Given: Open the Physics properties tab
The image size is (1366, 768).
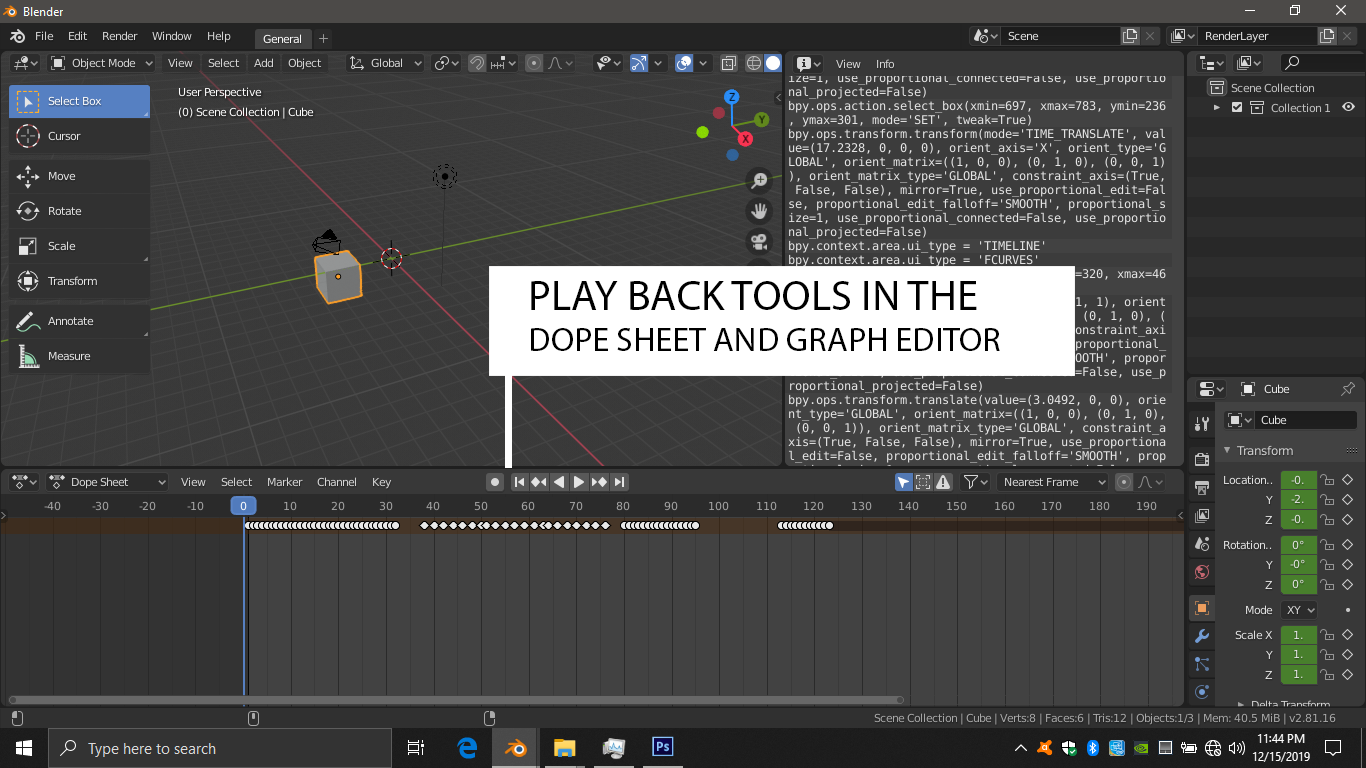Looking at the screenshot, I should point(1202,692).
